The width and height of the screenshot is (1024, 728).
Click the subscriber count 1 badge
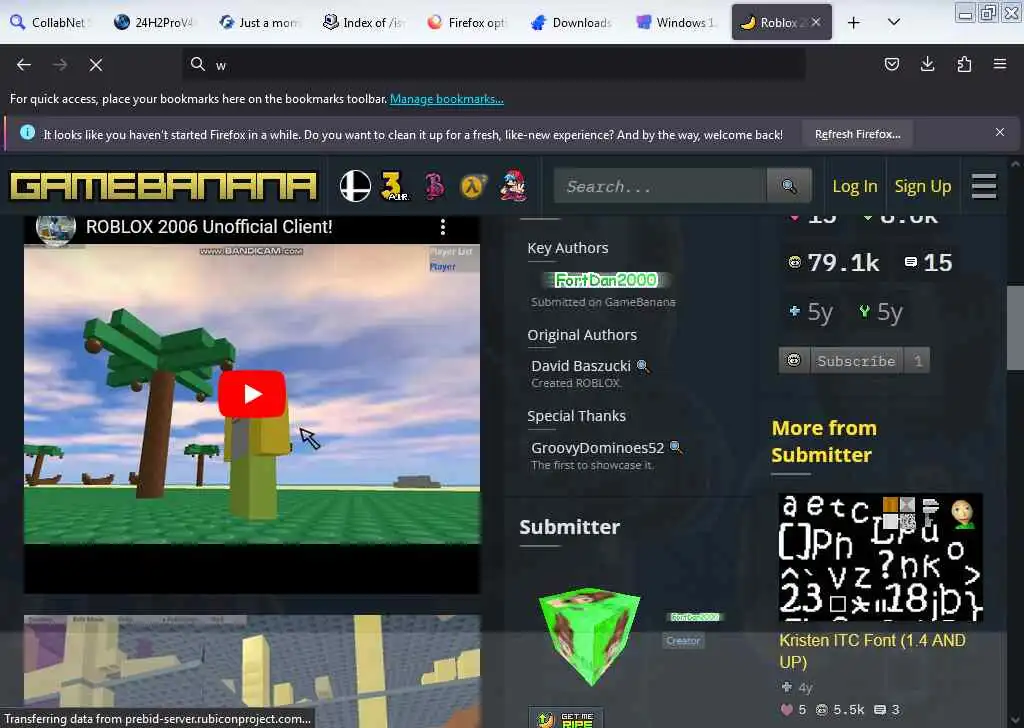(918, 361)
